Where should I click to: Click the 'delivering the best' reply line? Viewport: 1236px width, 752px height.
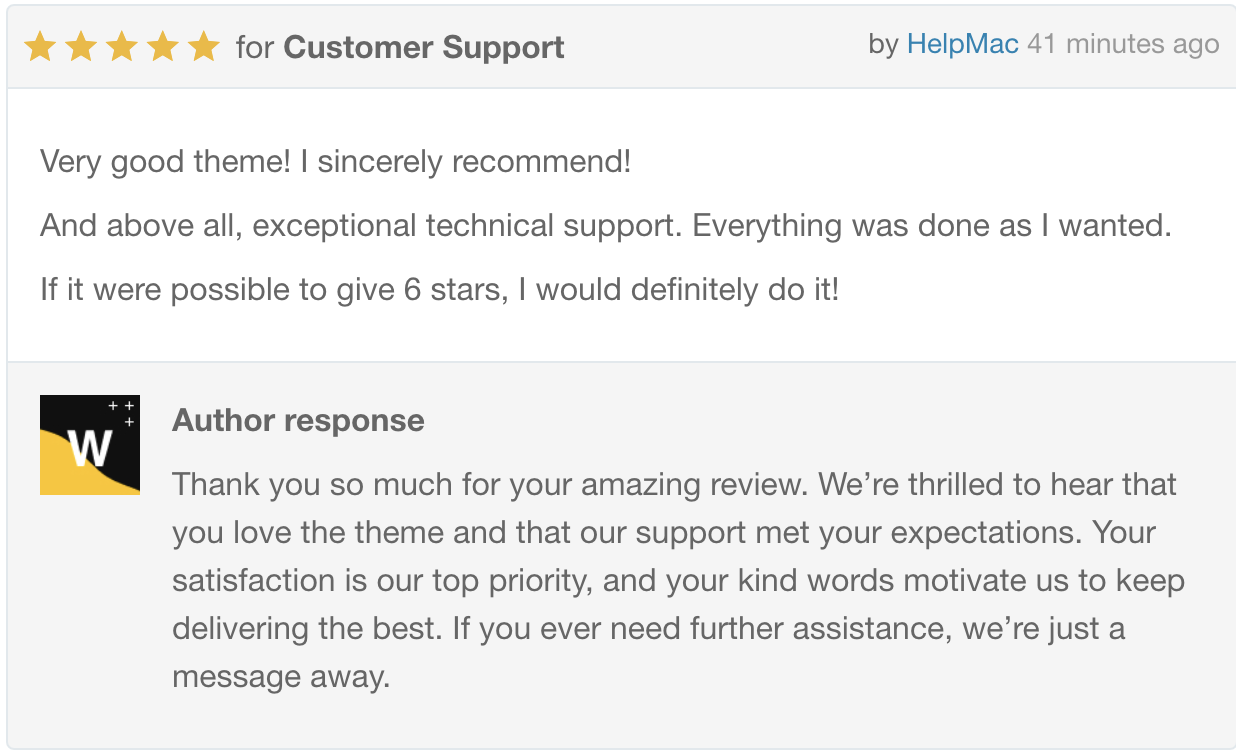[648, 629]
